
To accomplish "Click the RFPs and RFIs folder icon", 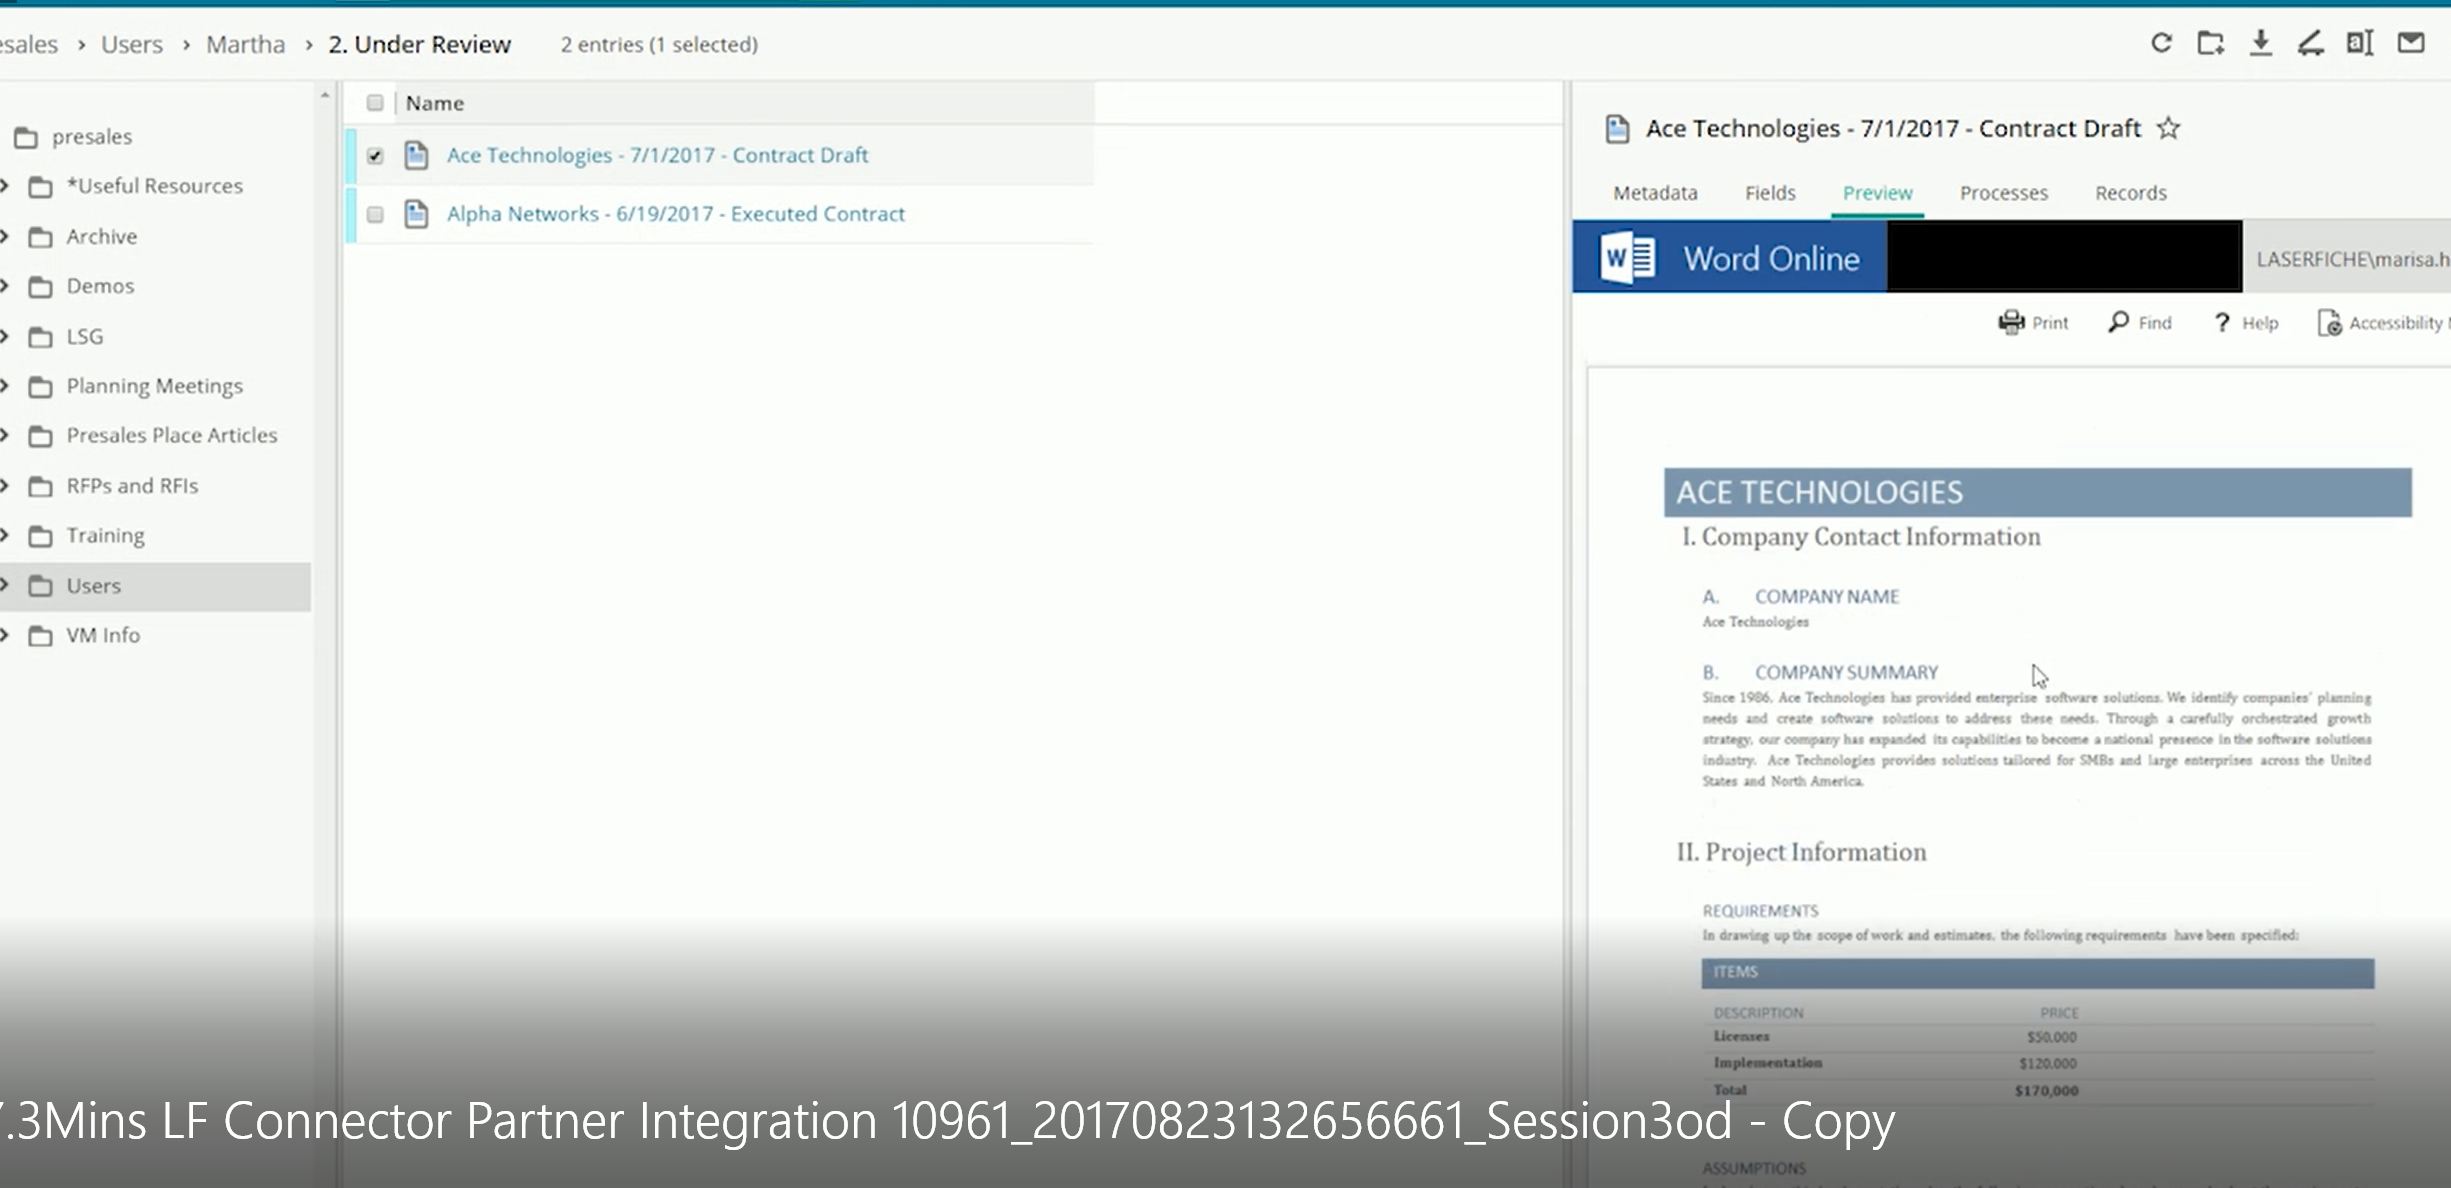I will [40, 486].
